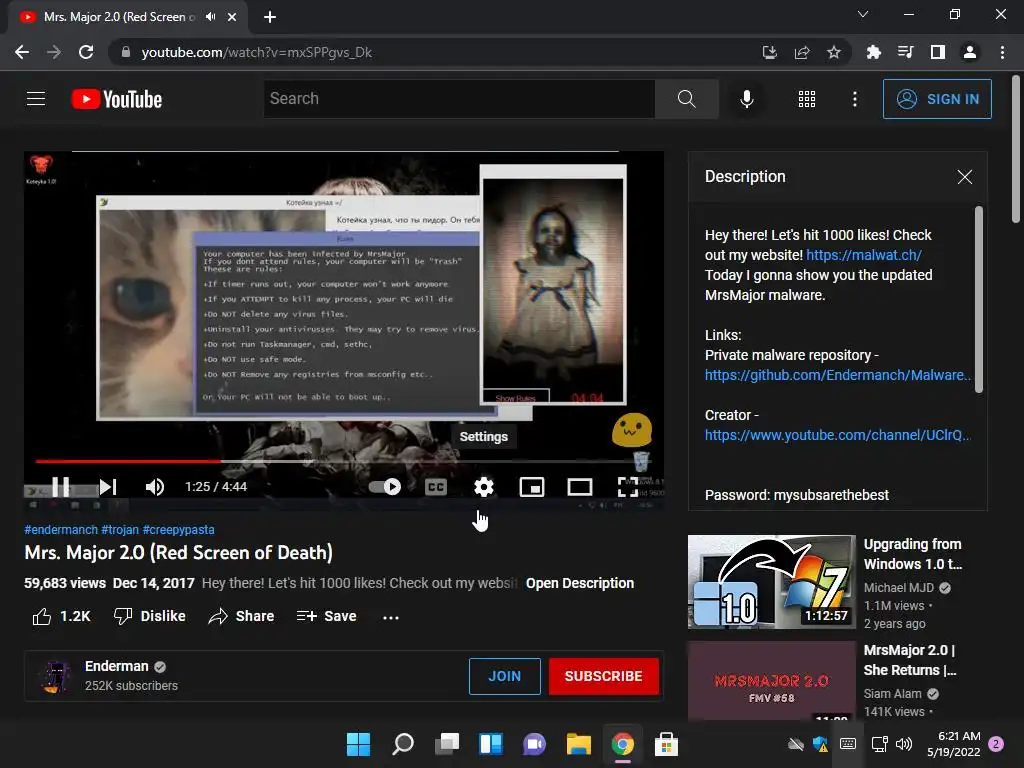
Task: Open more actions ellipsis below video
Action: [391, 617]
